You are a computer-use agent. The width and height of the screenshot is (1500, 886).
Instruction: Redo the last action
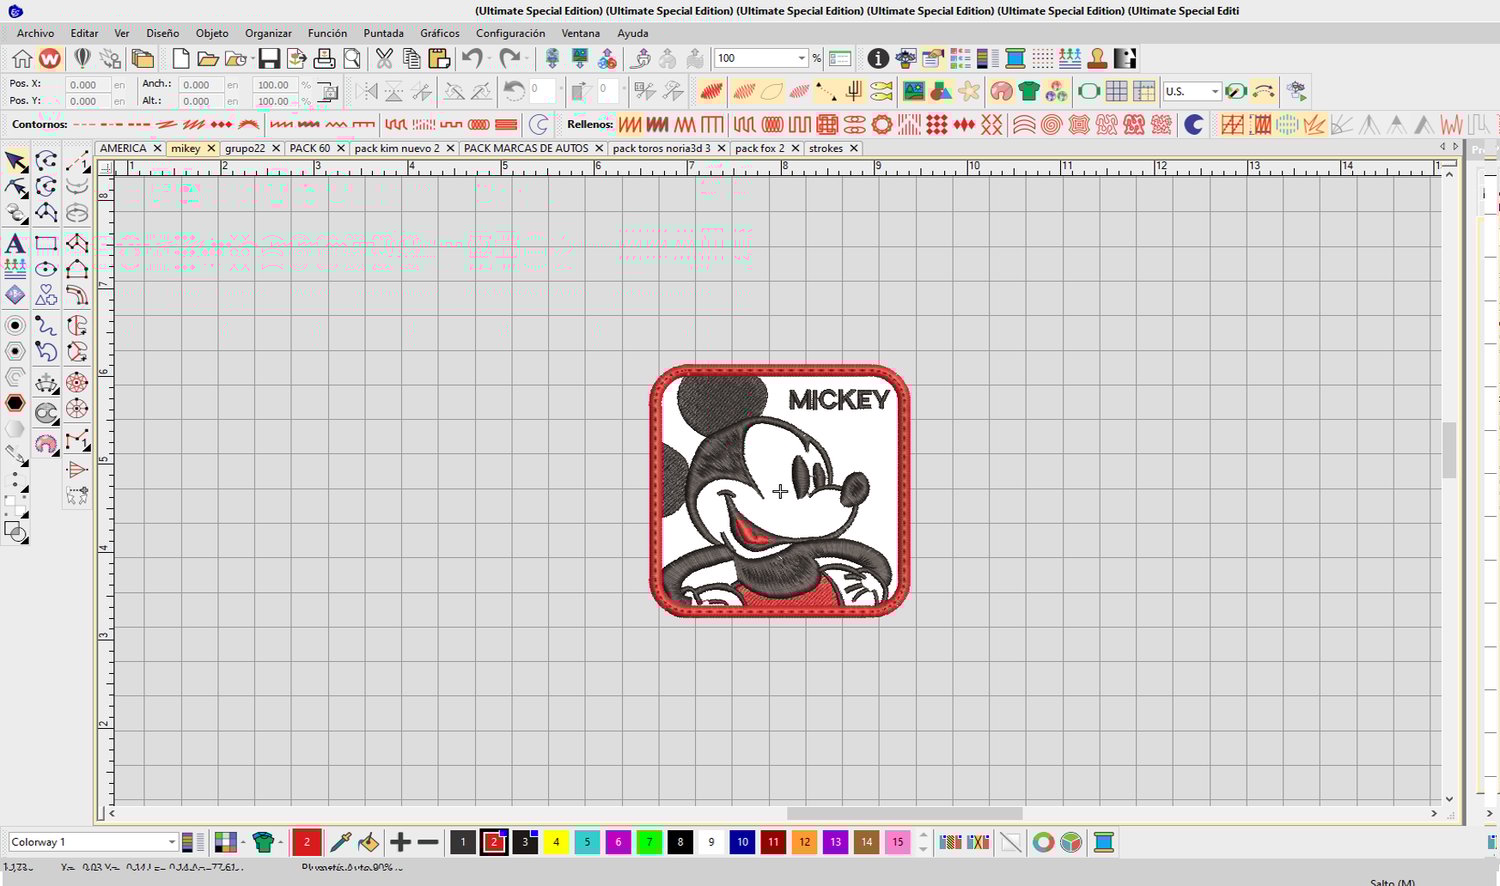point(509,58)
